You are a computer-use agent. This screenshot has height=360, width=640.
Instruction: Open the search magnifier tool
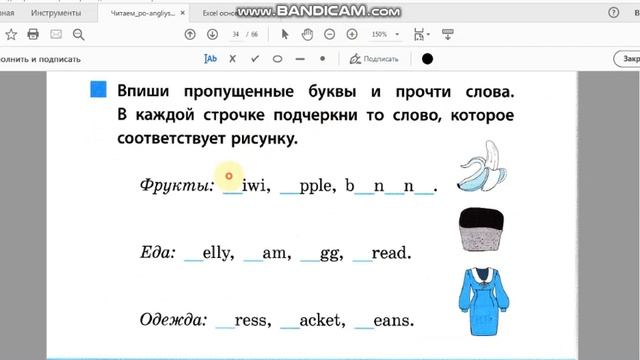click(x=78, y=35)
